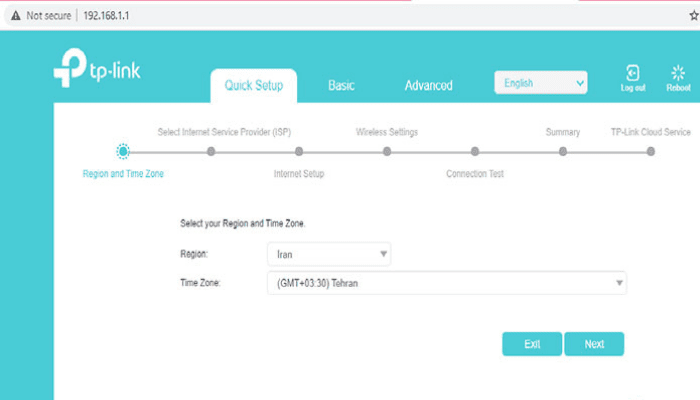Select the Region and Time Zone step marker
Viewport: 700px width, 400px height.
pyautogui.click(x=123, y=151)
